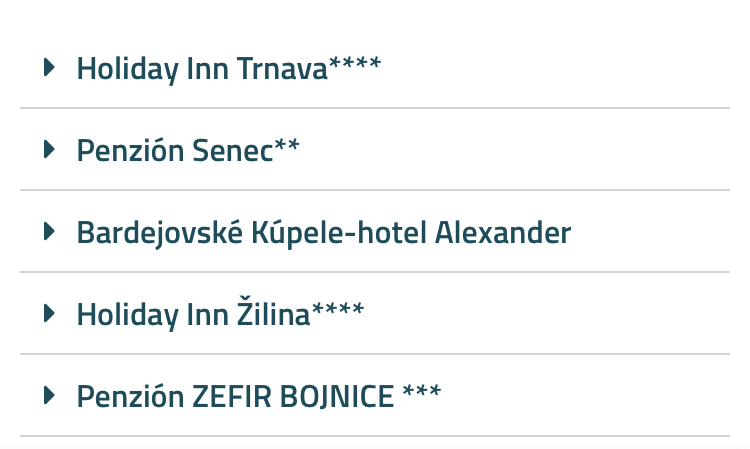Click the three stars after BOJNICE
750x449 pixels.
(x=422, y=394)
